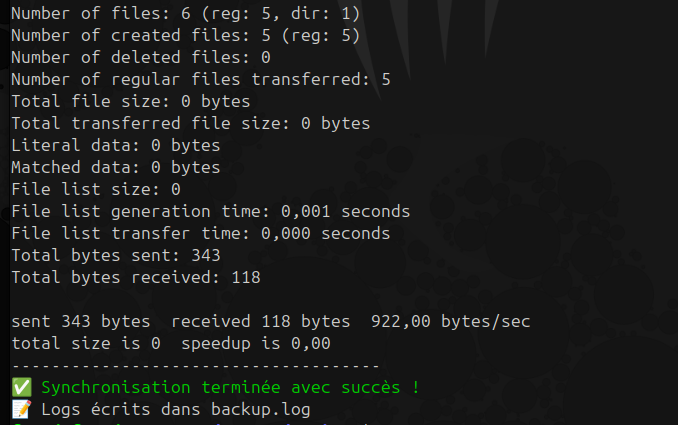Click the "Number of deleted files" line

click(x=140, y=57)
